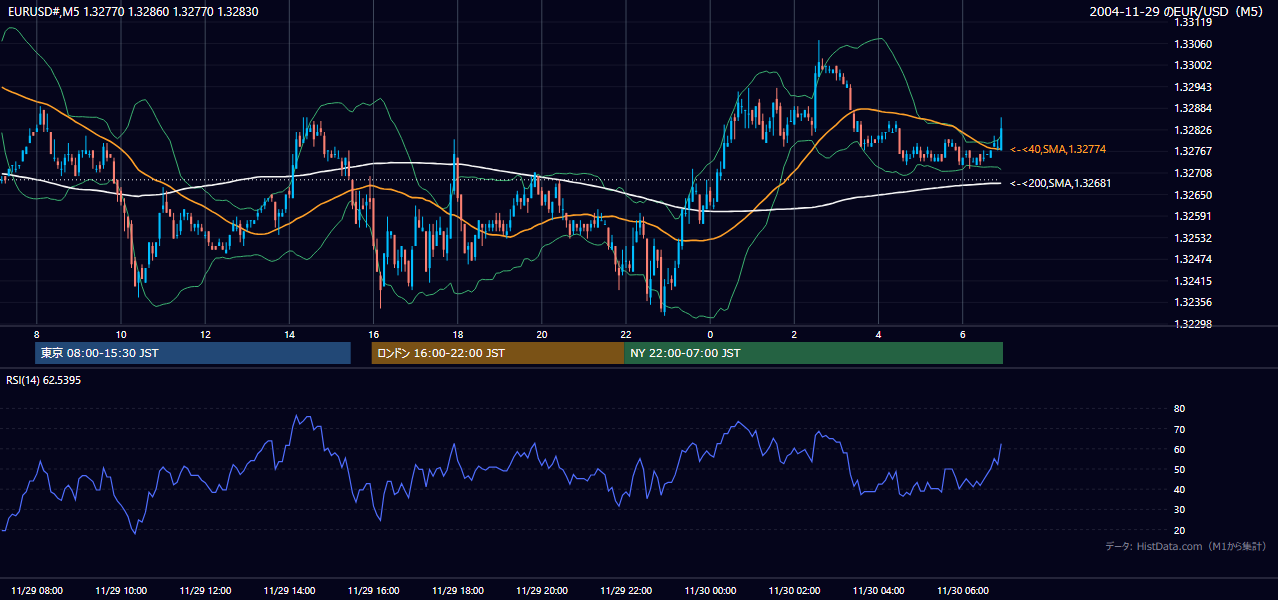Screen dimensions: 1278x600
Task: Click the 11/30 00:00 bottom date label
Action: tap(710, 590)
